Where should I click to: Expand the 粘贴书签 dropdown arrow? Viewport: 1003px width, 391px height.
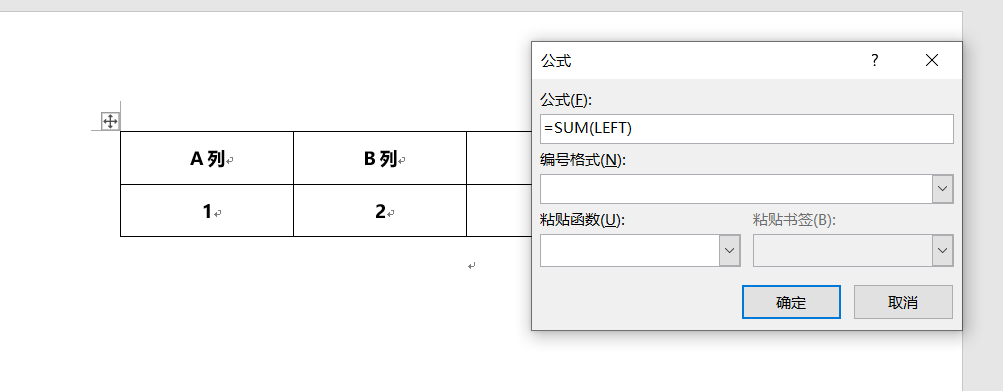[942, 250]
